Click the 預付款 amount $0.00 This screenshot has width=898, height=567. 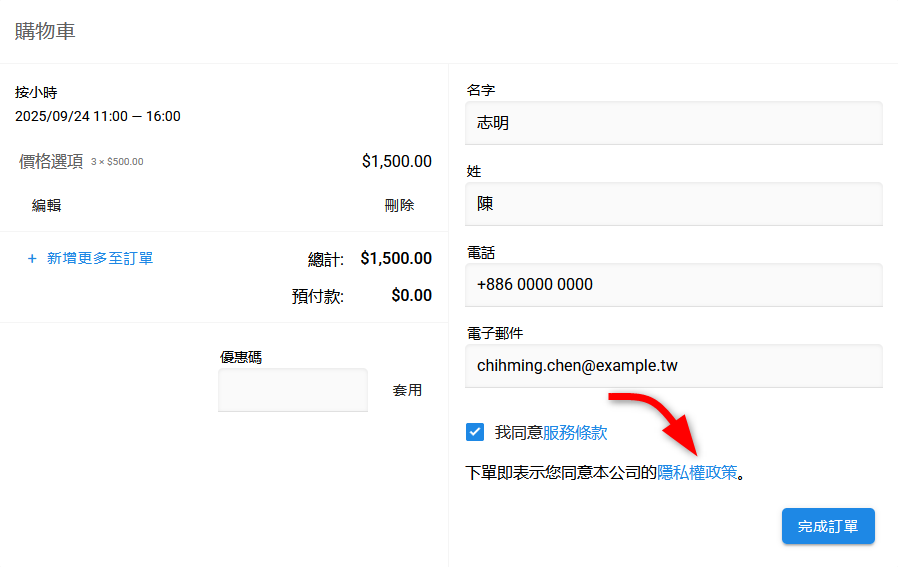pyautogui.click(x=411, y=296)
